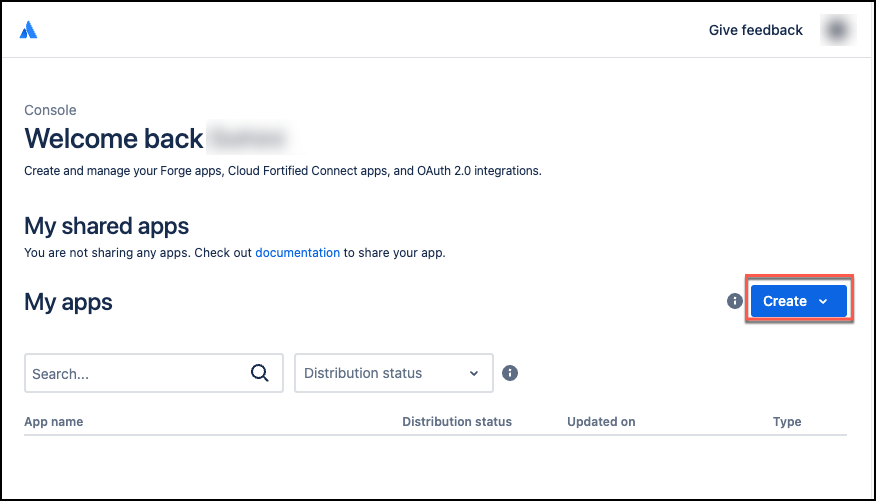Click the info icon beside Distribution status filter

[x=510, y=373]
